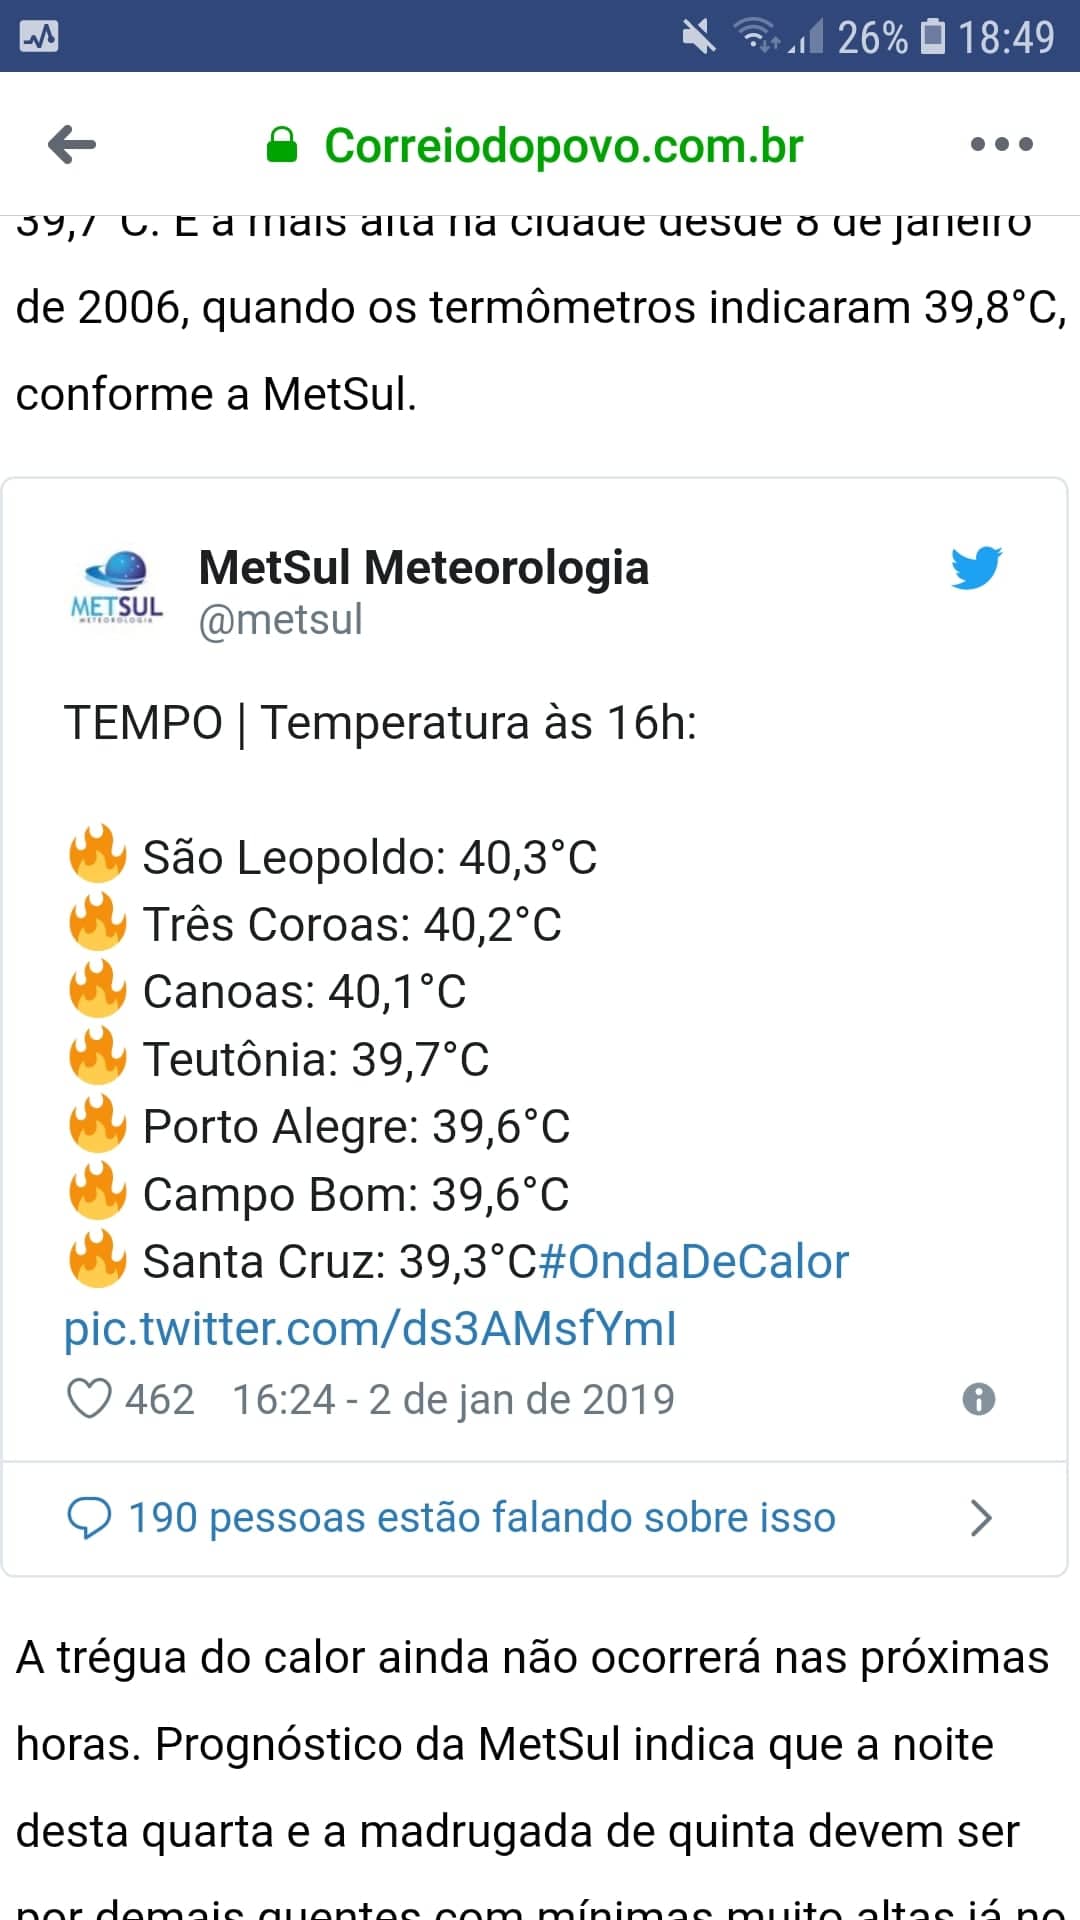Screen dimensions: 1080x1920
Task: Open the #OndaDeCalor hashtag
Action: 694,1262
